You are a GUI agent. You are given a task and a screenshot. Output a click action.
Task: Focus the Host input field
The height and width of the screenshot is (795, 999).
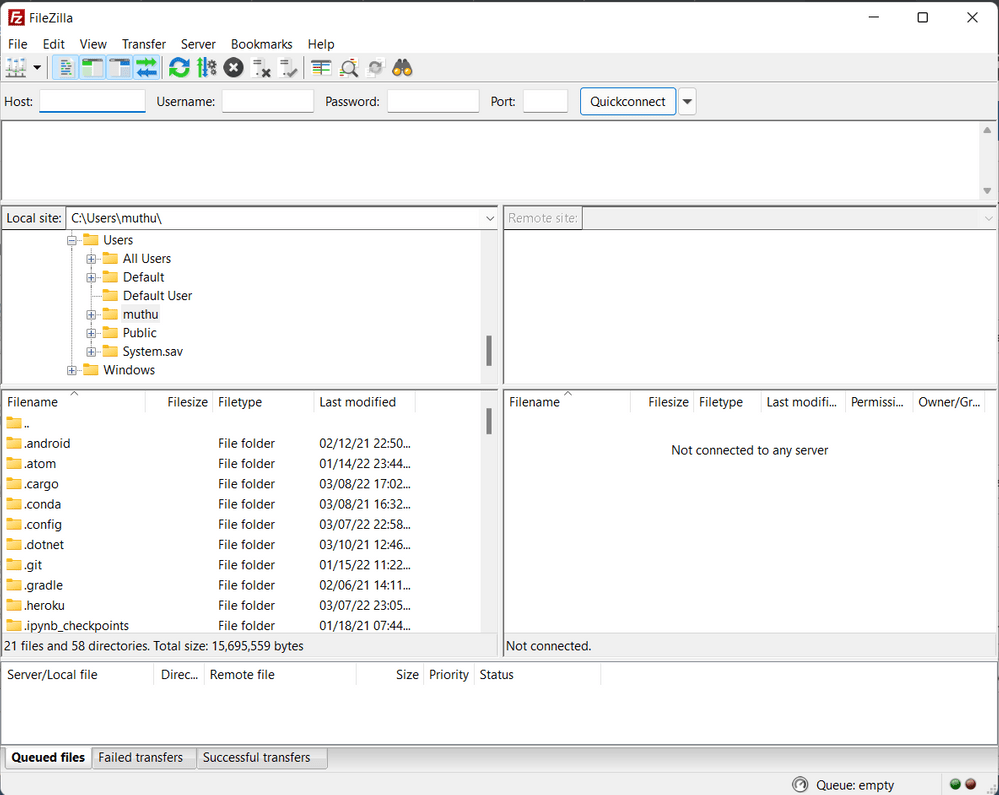[x=92, y=101]
